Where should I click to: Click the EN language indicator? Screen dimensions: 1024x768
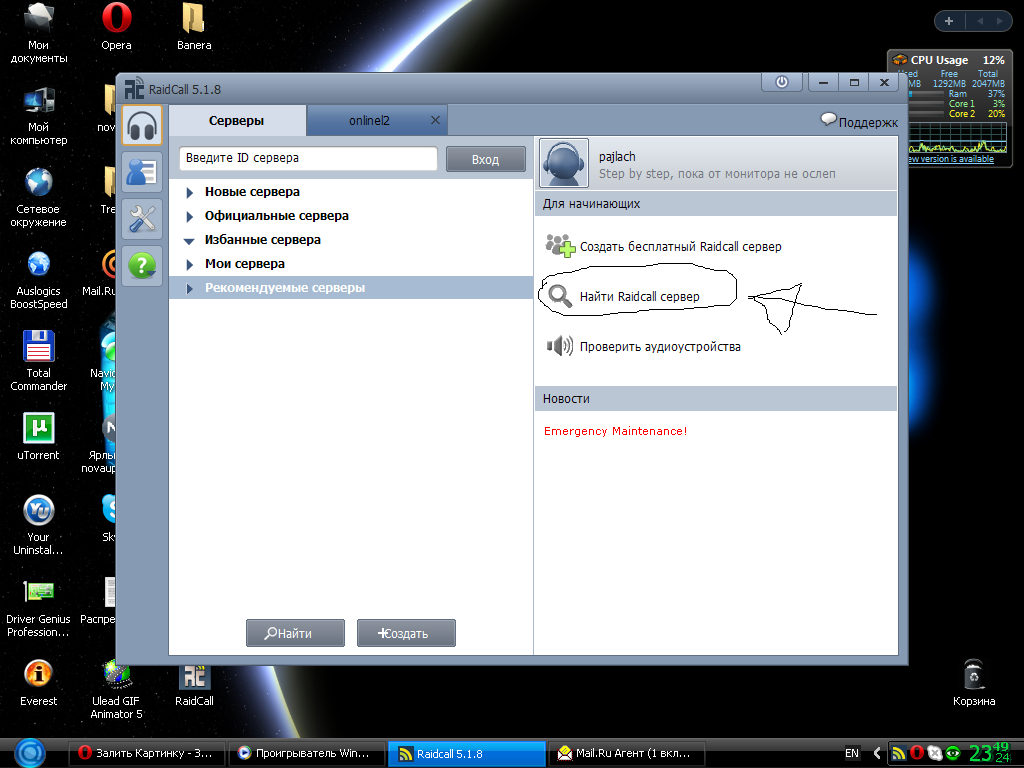coord(852,753)
